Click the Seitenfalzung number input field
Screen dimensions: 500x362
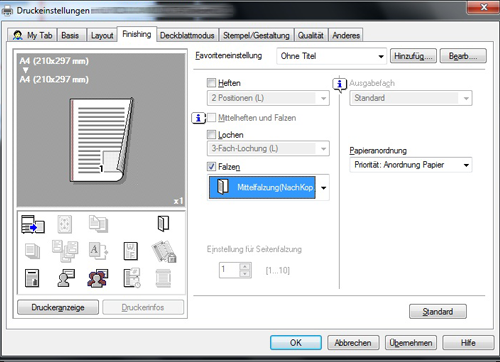point(230,270)
